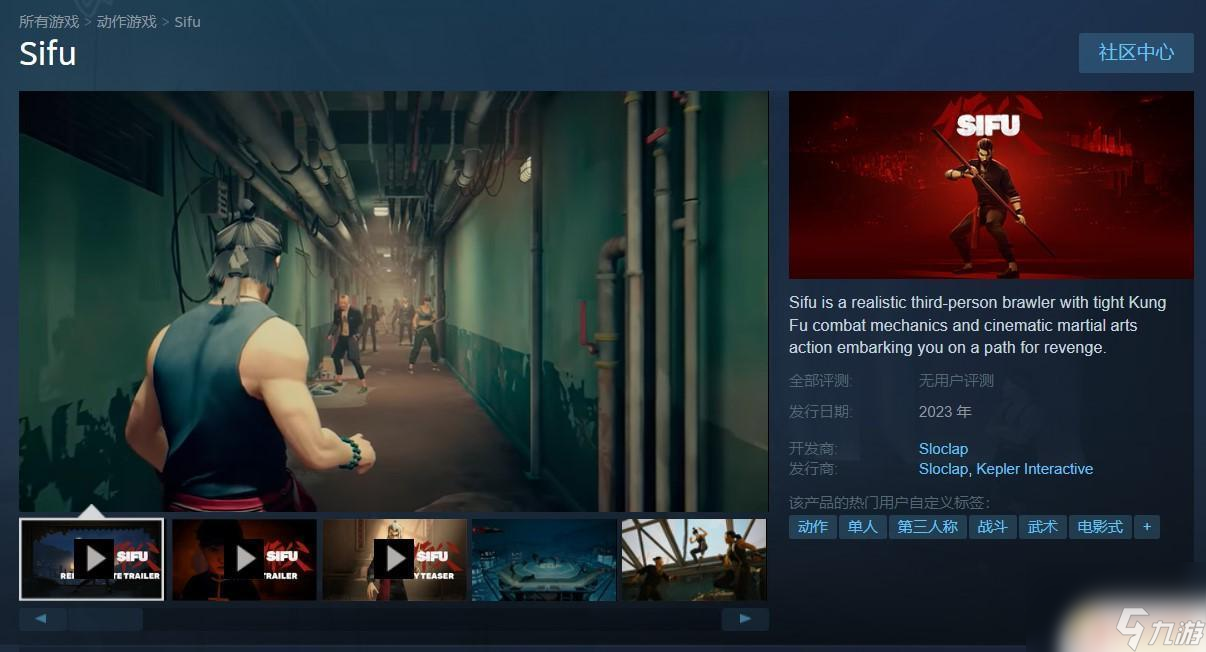
Task: Open the 社区中心 community hub button
Action: tap(1136, 52)
